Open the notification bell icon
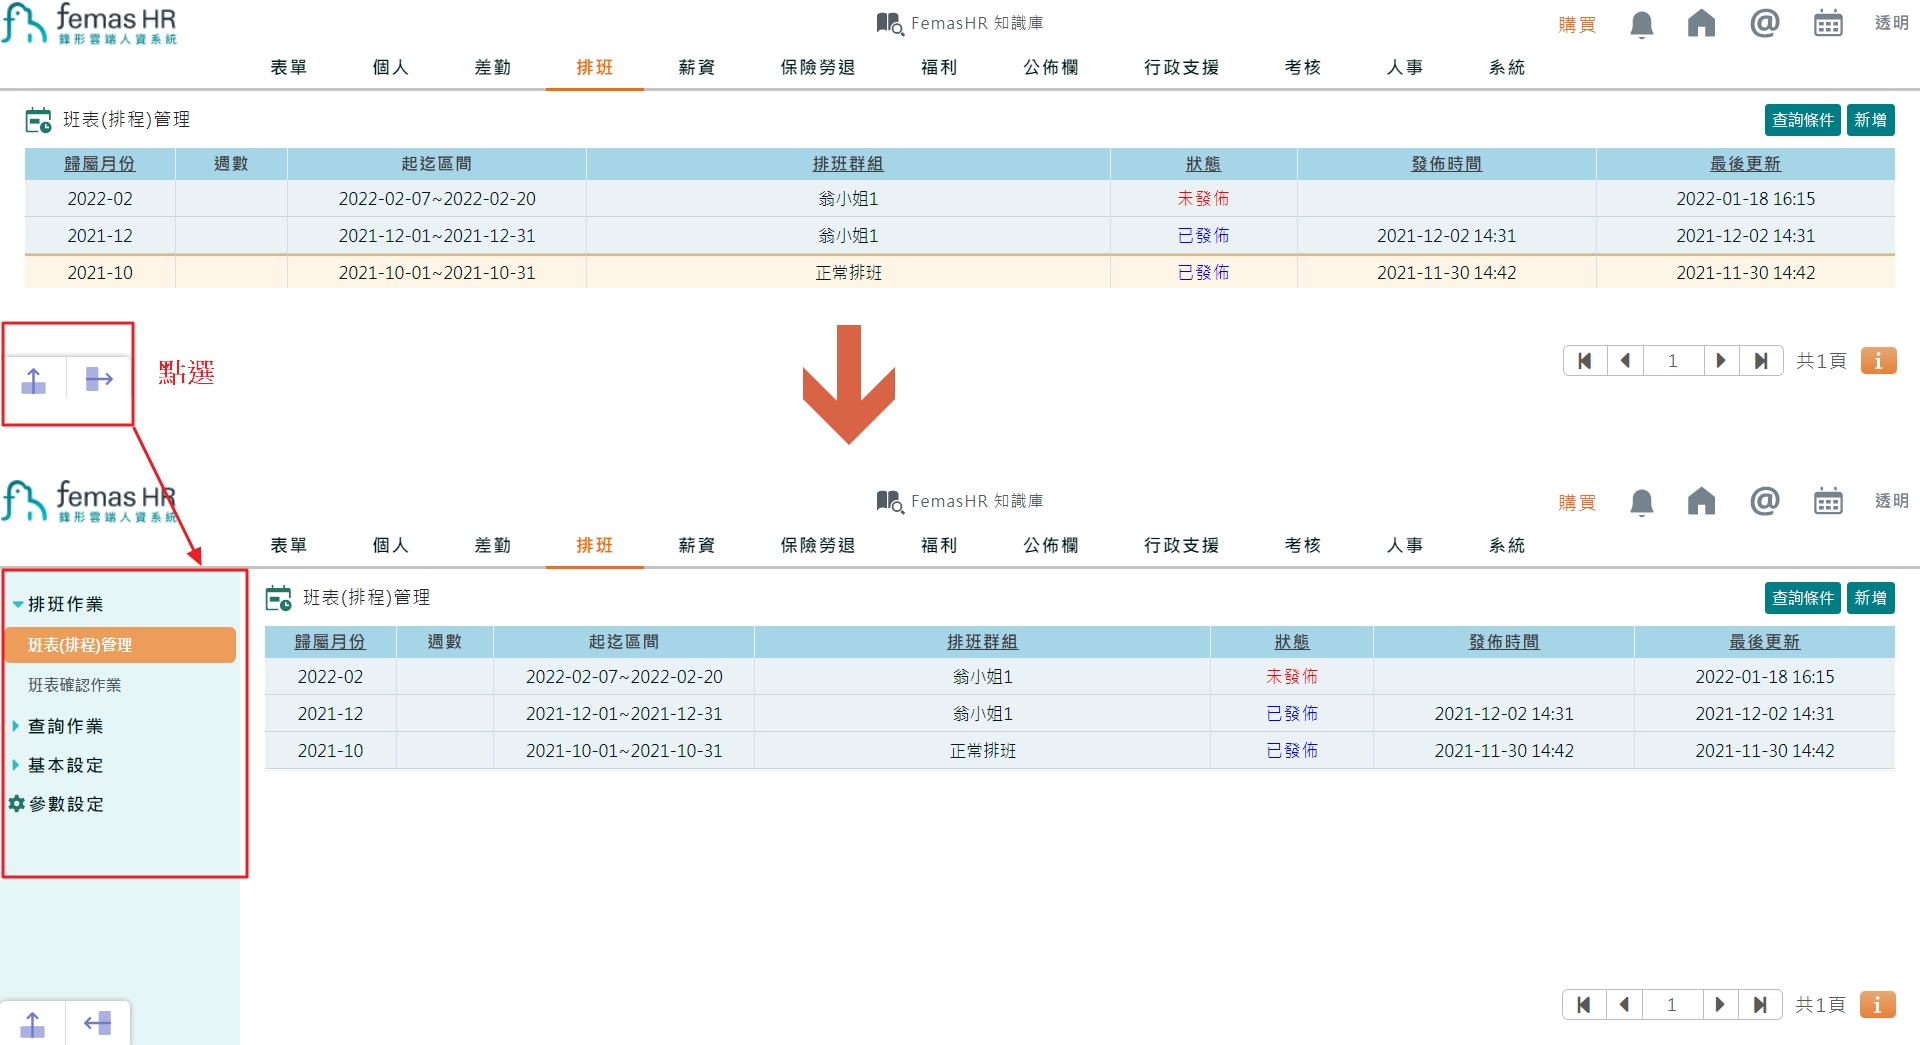Screen dimensions: 1920x1045 coord(1640,23)
